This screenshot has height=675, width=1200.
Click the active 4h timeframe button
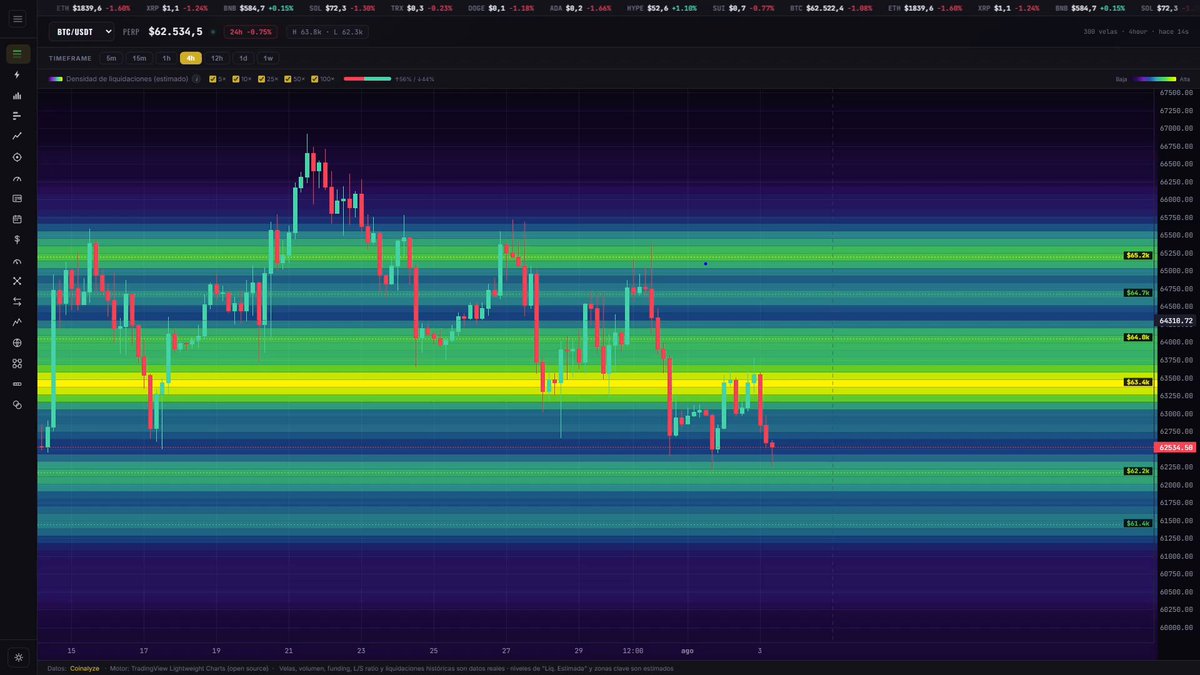[191, 58]
